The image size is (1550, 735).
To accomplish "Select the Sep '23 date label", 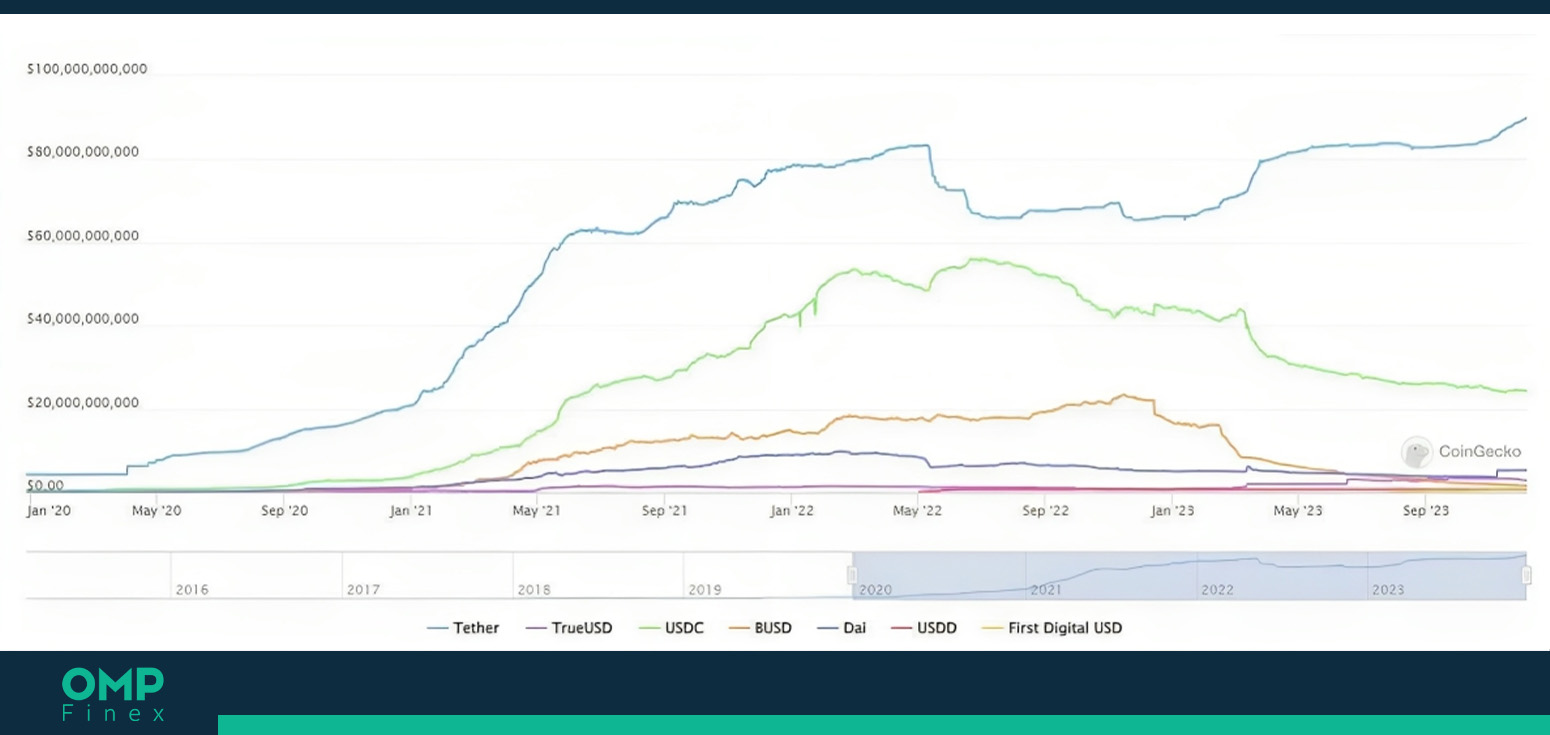I will [1426, 510].
